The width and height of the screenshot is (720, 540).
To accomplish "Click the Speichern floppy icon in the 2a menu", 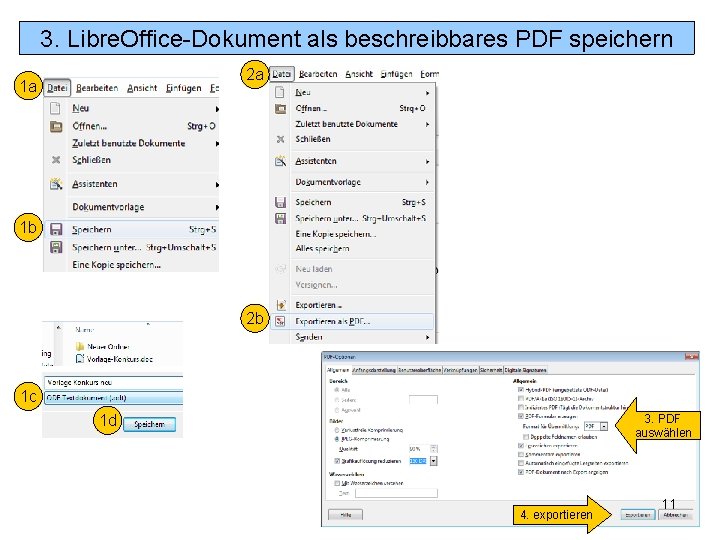I will [280, 202].
